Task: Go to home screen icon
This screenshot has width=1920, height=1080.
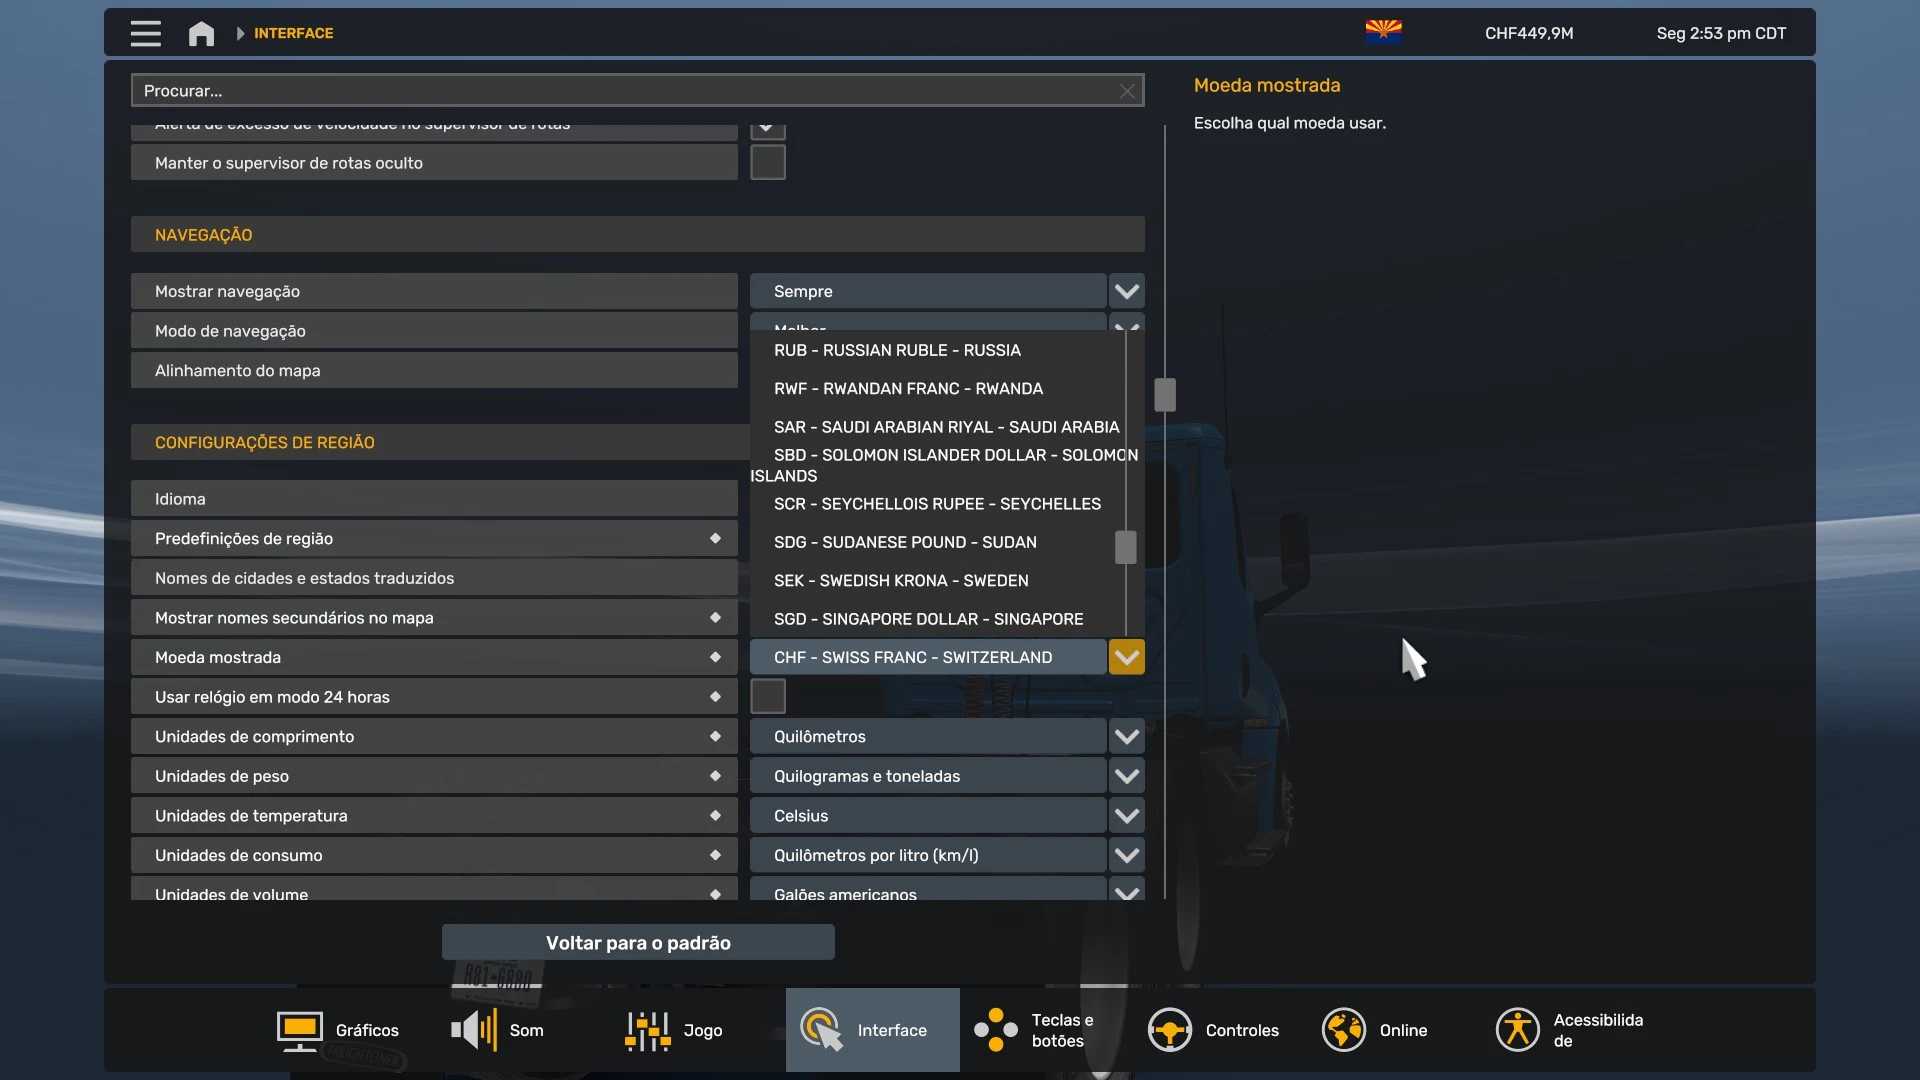Action: (x=201, y=33)
